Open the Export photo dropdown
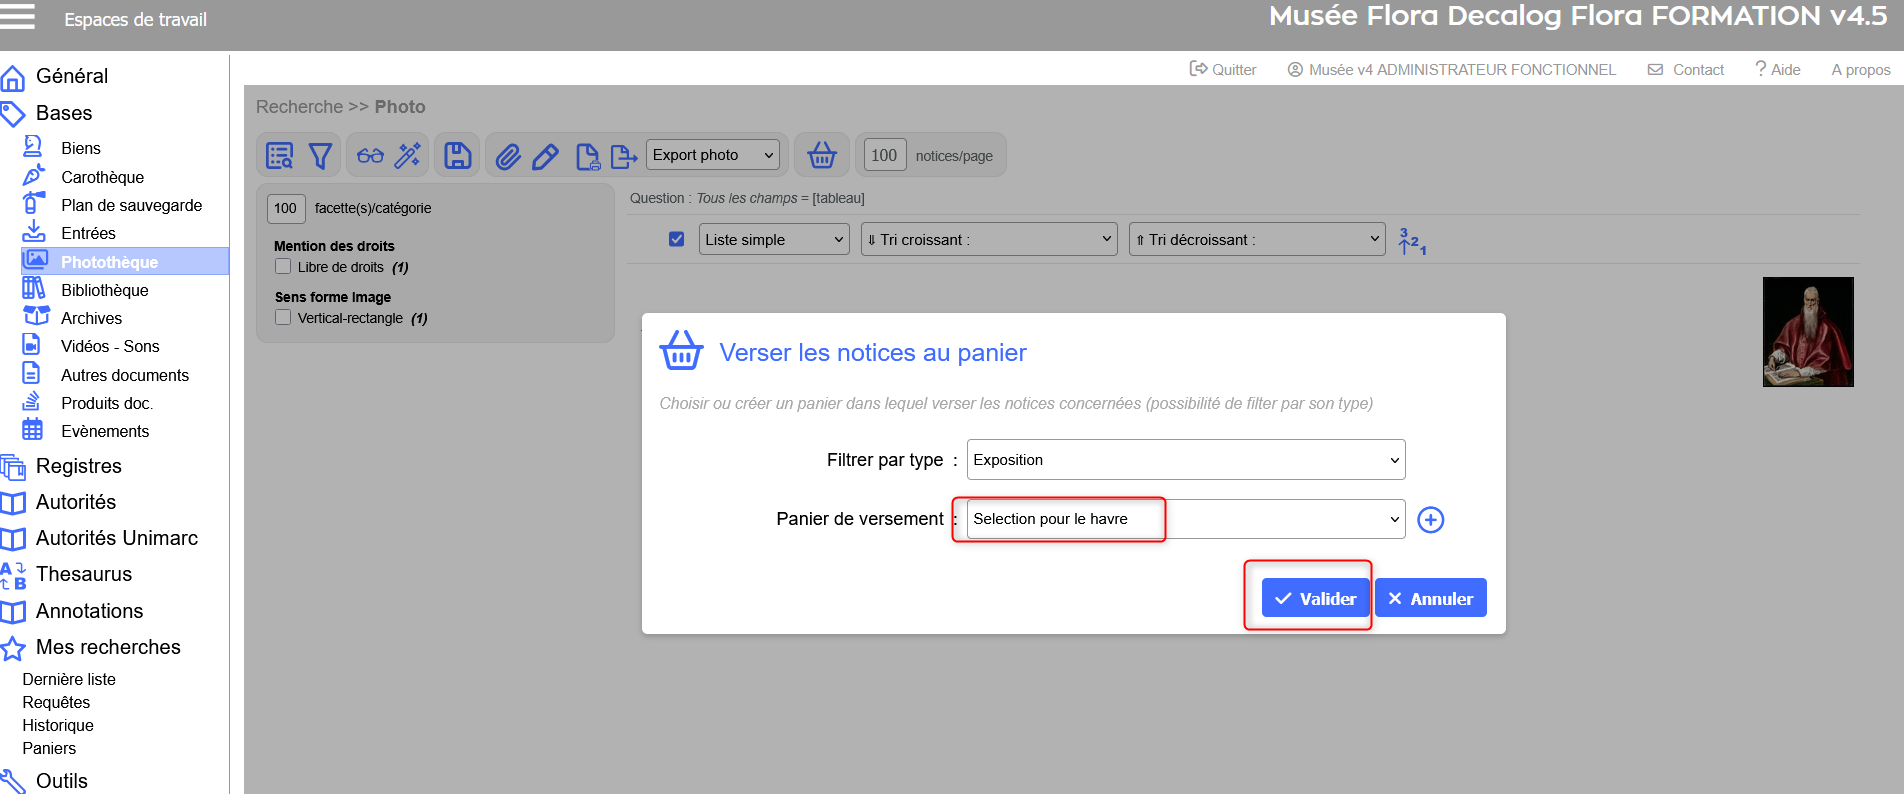 pos(712,155)
